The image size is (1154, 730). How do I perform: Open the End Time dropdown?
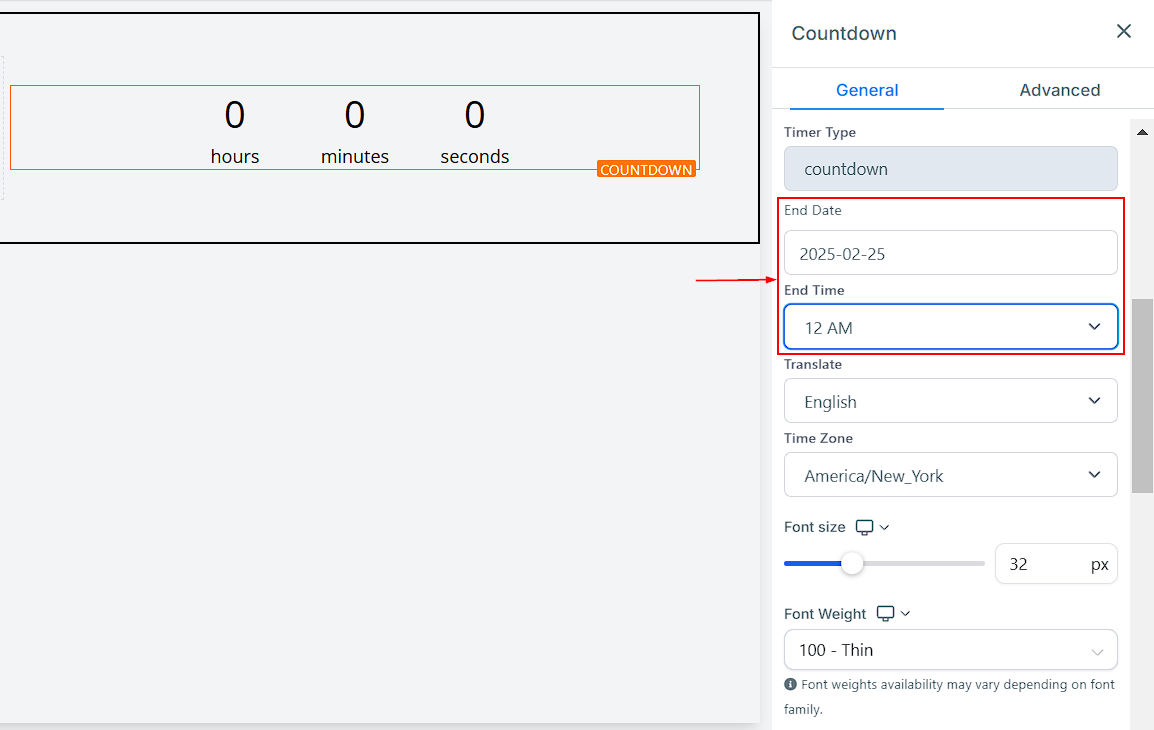tap(950, 327)
